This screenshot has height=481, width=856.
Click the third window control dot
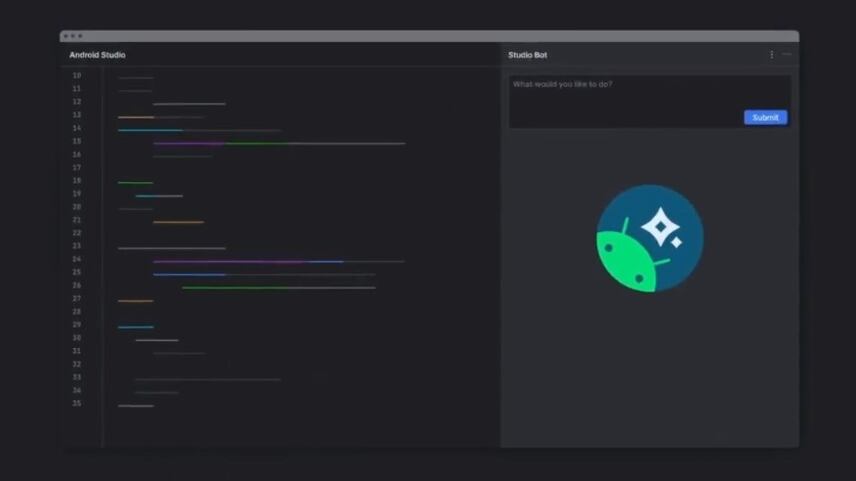80,36
